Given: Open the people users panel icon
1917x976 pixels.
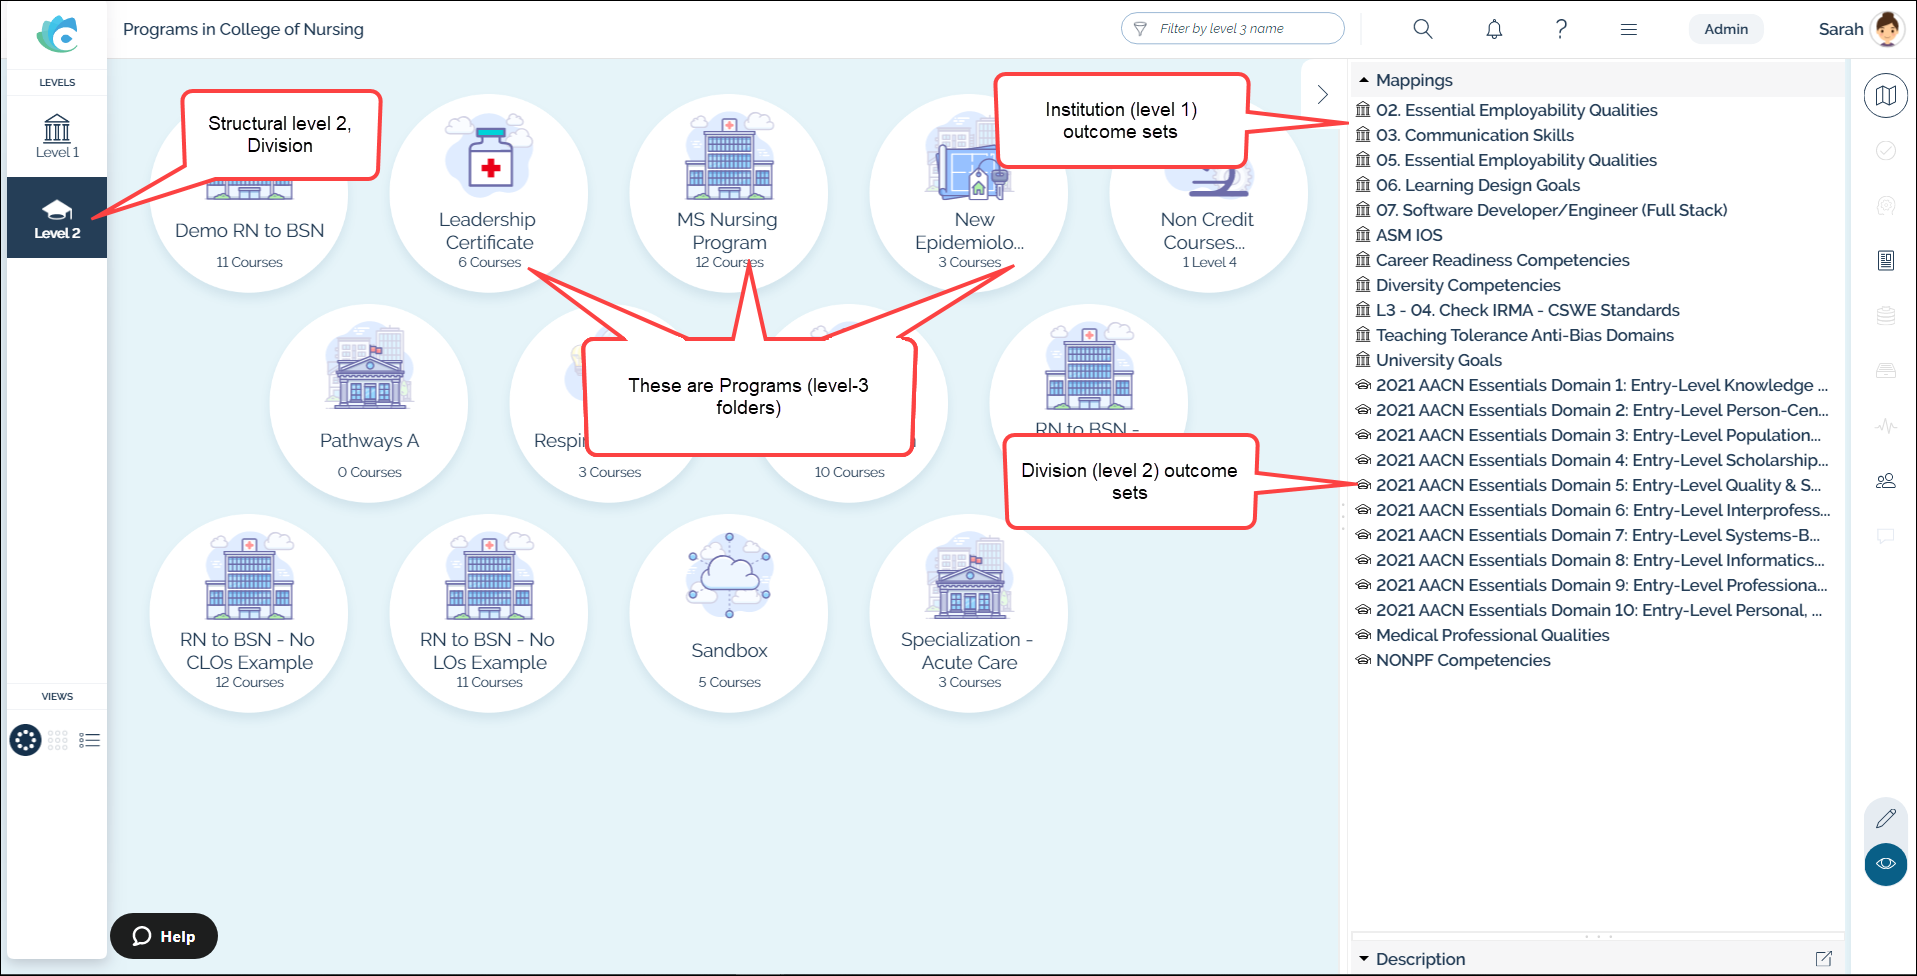Looking at the screenshot, I should point(1886,481).
